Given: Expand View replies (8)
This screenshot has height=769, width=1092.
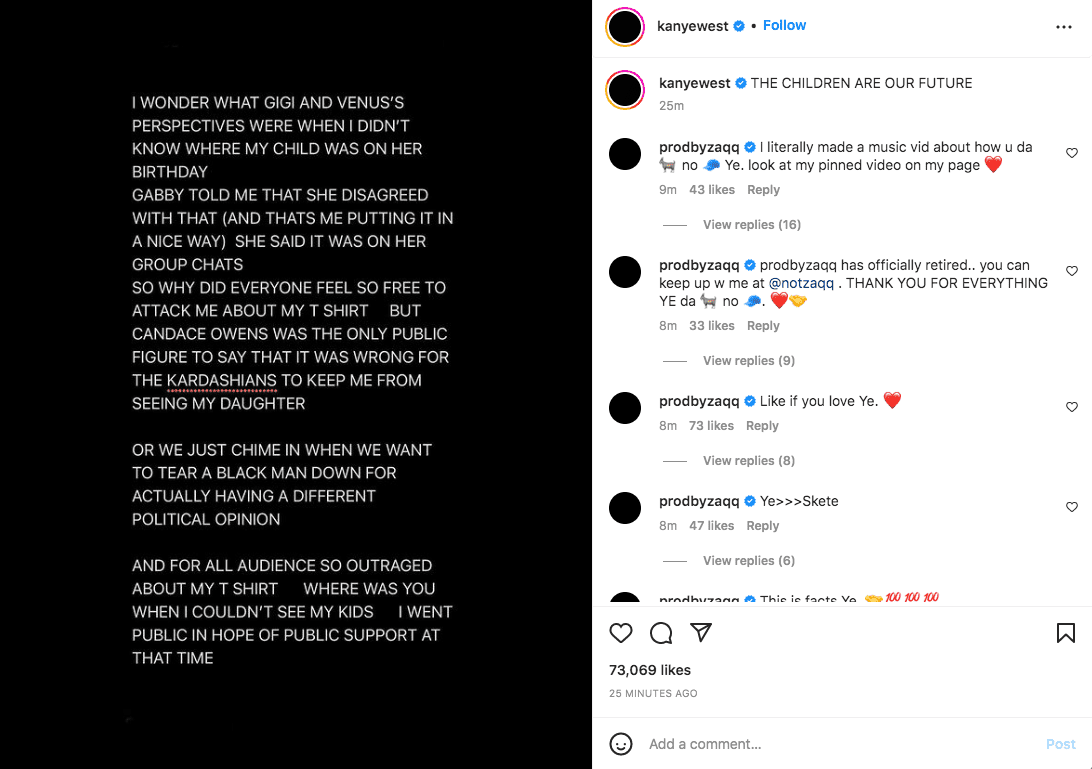Looking at the screenshot, I should (749, 460).
